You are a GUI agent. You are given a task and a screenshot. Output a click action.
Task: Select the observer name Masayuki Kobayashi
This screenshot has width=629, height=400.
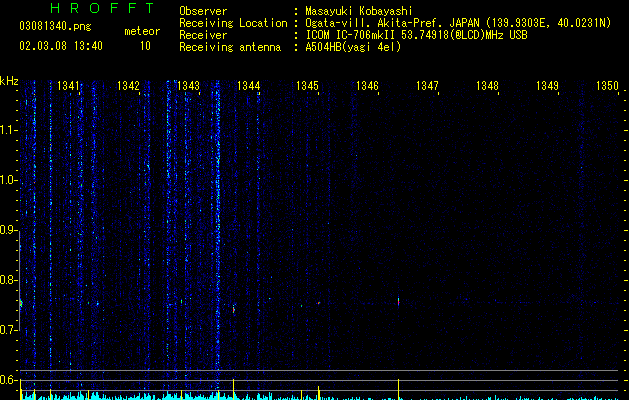(x=359, y=11)
